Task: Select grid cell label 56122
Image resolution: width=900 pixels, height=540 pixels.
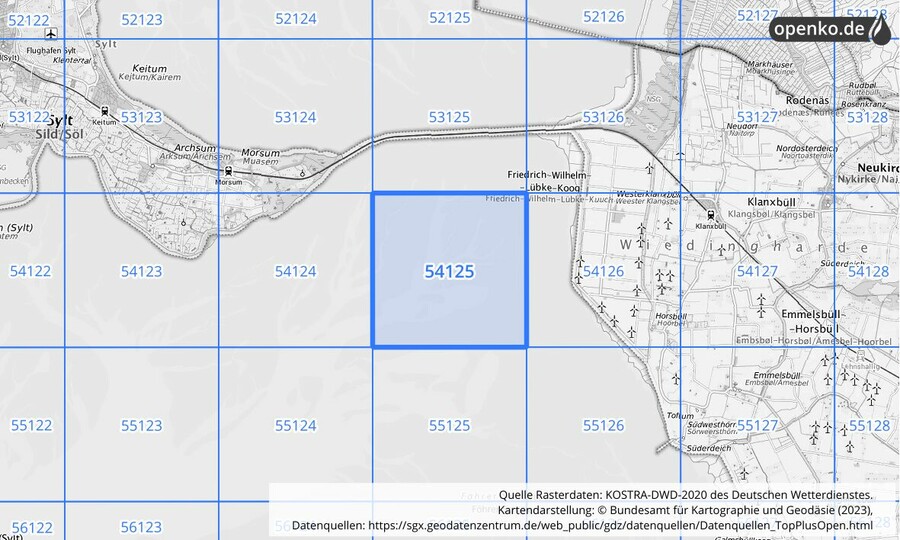Action: click(32, 527)
